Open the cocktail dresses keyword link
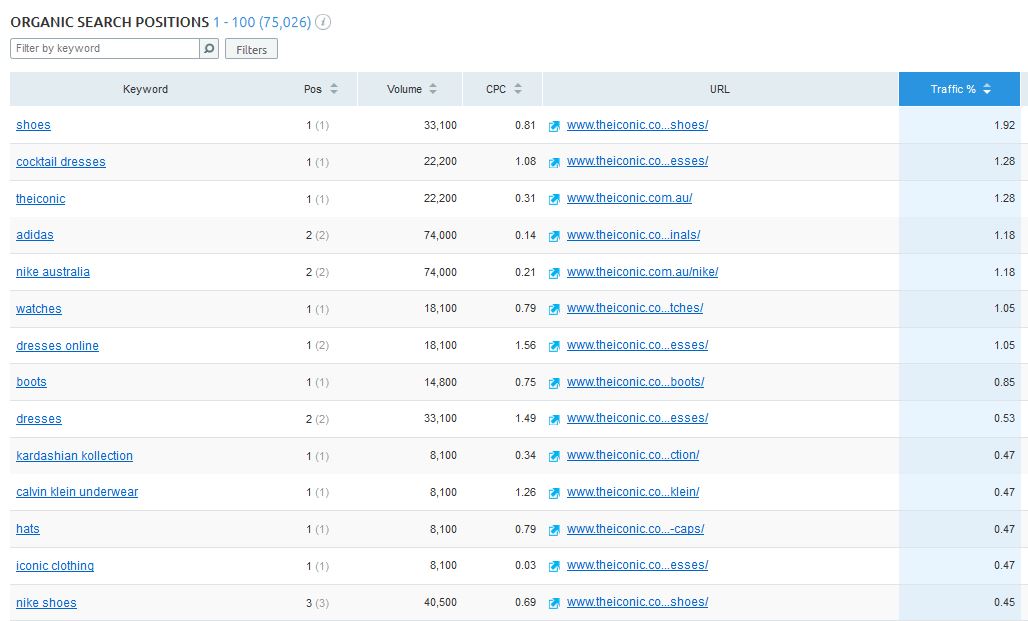The image size is (1028, 621). [x=60, y=161]
